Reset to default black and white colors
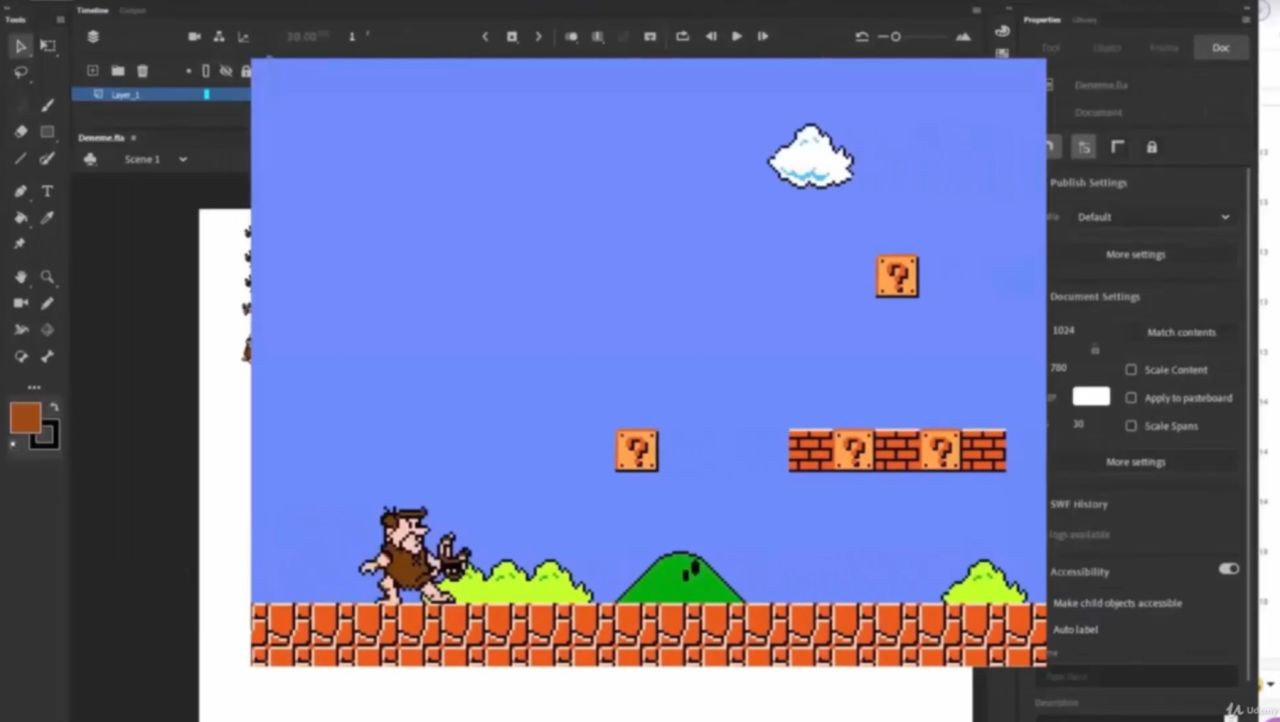The height and width of the screenshot is (722, 1280). (x=13, y=444)
